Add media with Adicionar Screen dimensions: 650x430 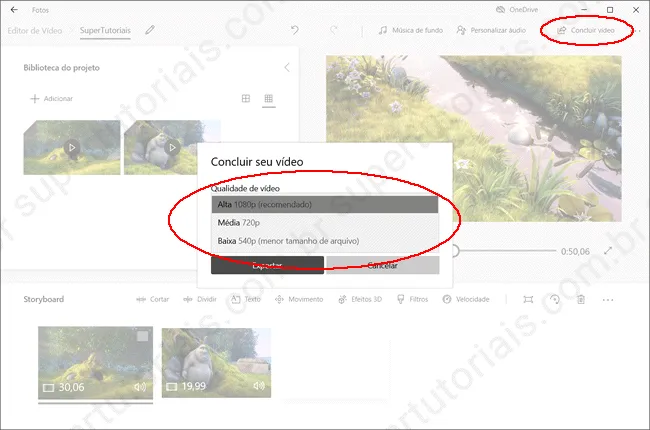click(52, 99)
